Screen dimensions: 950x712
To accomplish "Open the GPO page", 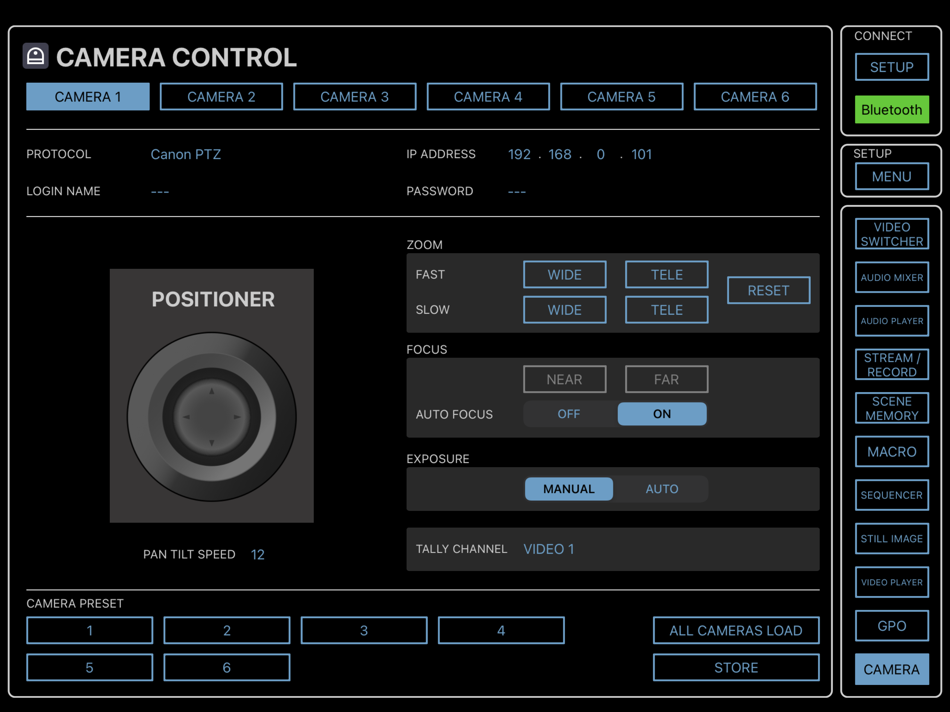I will pos(892,626).
